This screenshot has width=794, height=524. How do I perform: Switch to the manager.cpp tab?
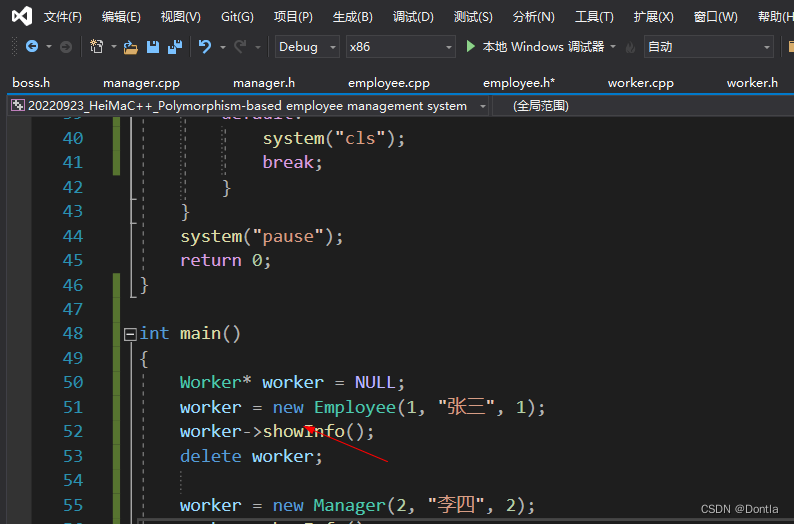(141, 83)
